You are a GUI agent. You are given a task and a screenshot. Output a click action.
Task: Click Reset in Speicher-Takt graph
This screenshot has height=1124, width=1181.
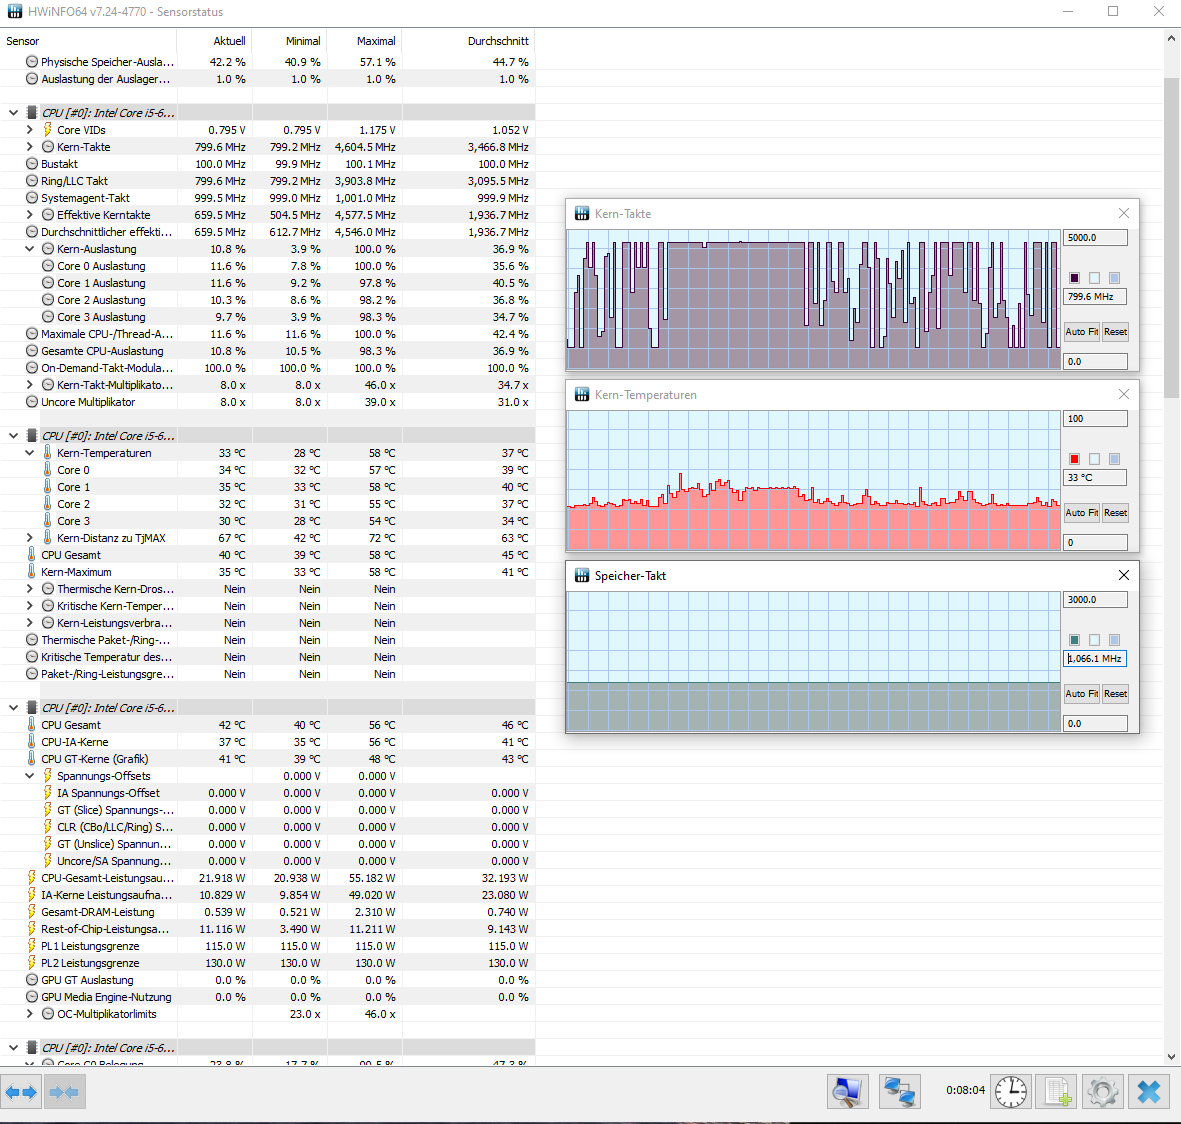click(x=1115, y=693)
